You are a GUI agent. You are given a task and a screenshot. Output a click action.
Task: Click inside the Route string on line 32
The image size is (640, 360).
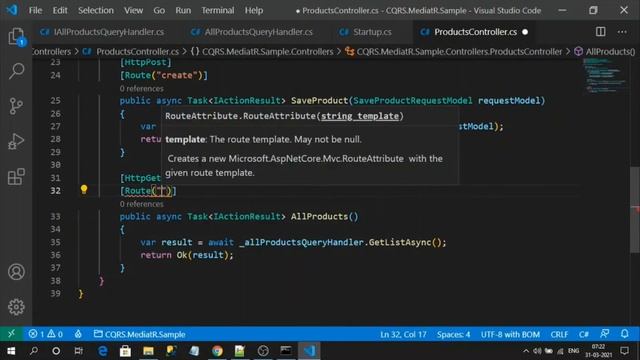pyautogui.click(x=161, y=191)
